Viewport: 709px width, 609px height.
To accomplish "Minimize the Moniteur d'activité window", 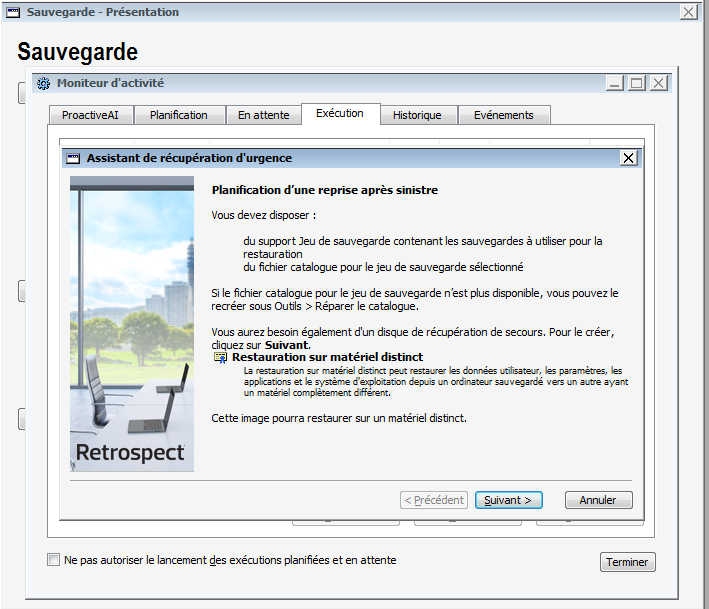I will click(615, 83).
